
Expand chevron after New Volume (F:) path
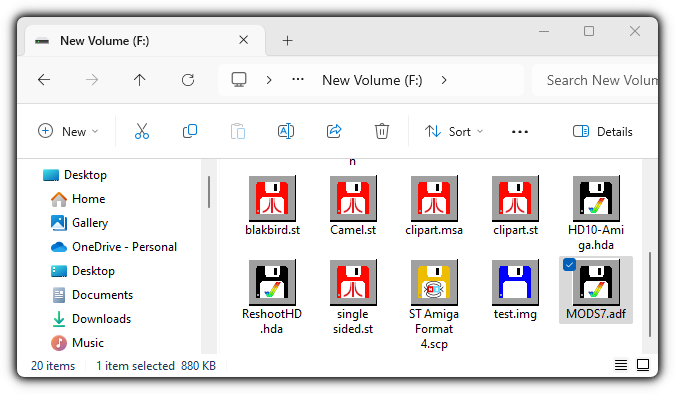(444, 80)
